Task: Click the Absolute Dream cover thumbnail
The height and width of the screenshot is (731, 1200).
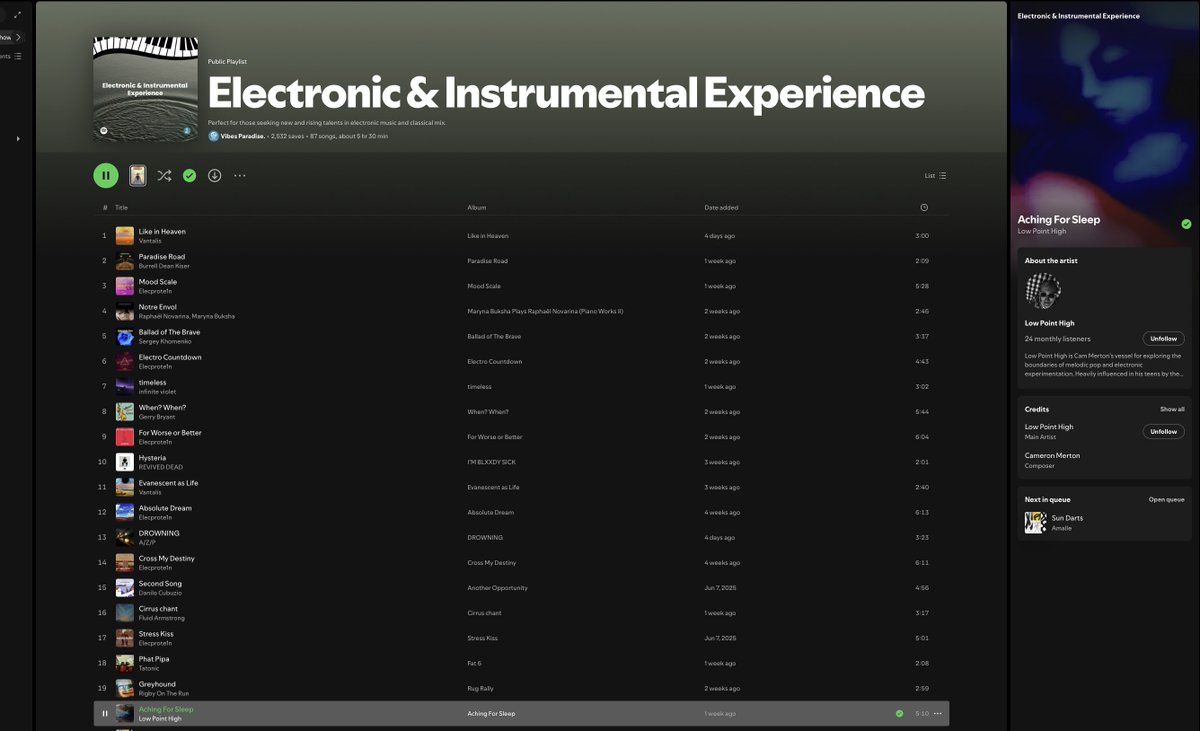Action: click(125, 512)
